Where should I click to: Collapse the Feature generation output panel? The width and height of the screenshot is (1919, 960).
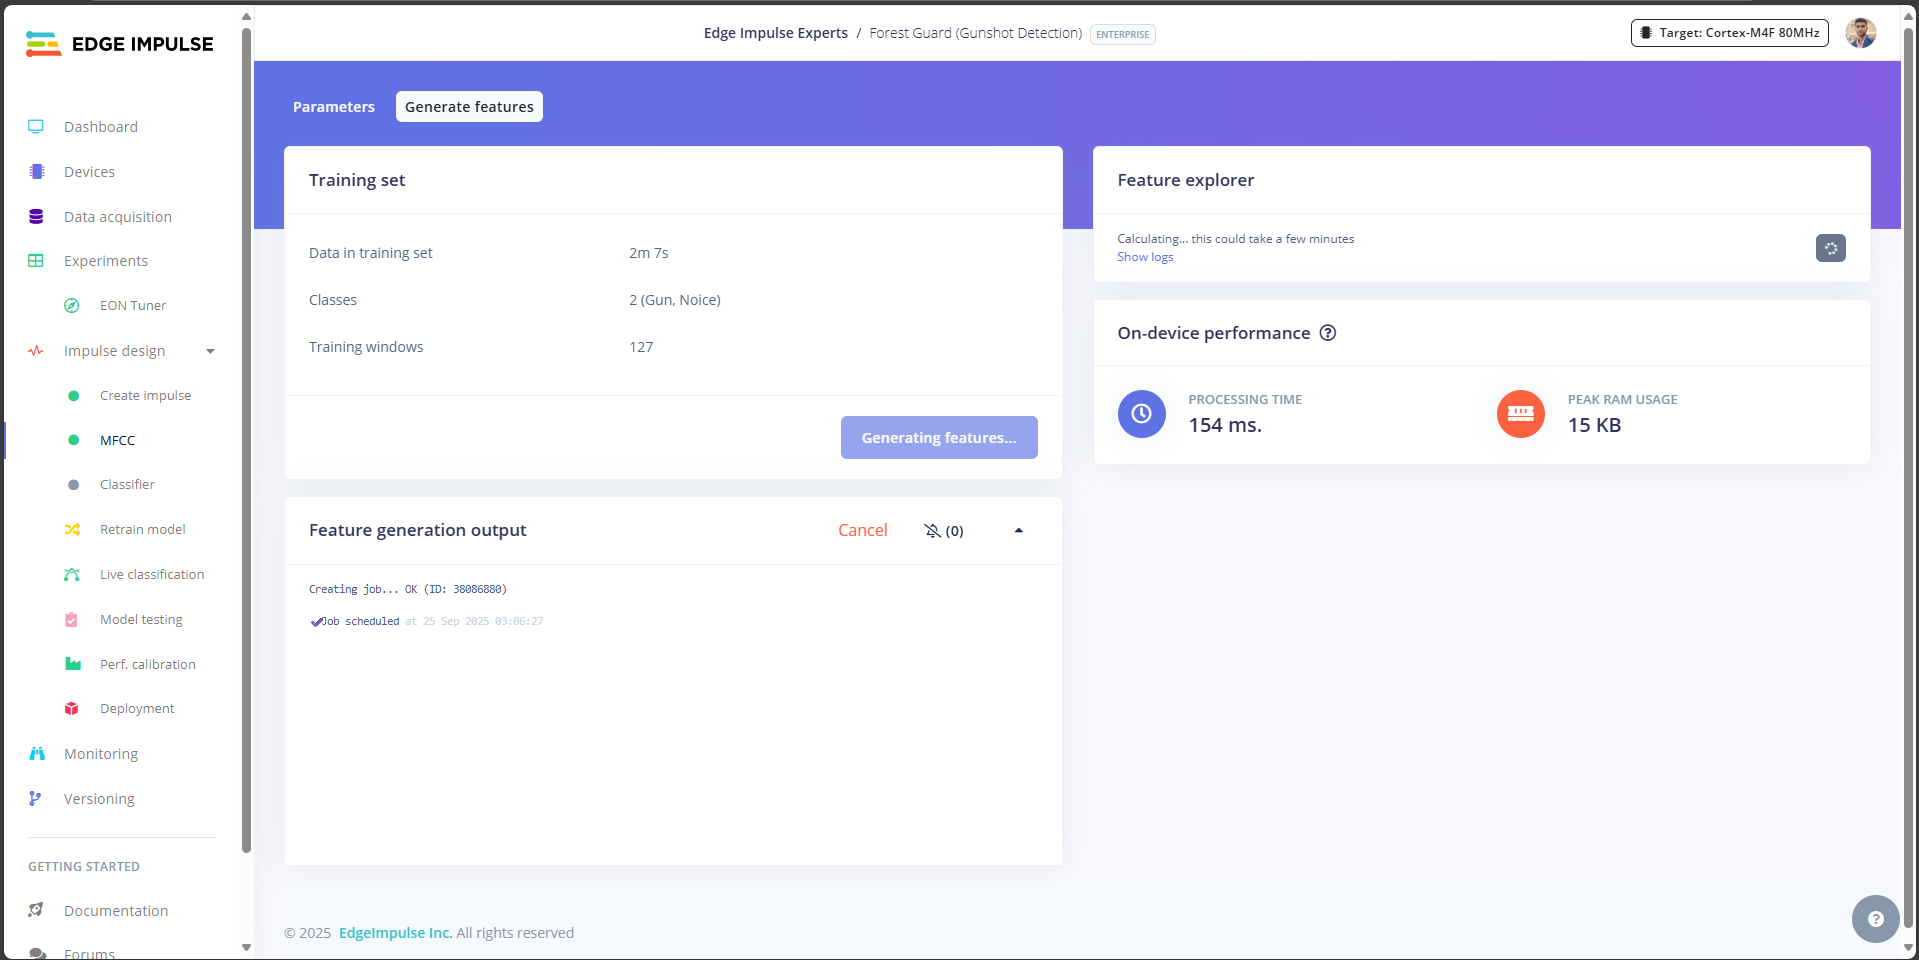click(1019, 531)
